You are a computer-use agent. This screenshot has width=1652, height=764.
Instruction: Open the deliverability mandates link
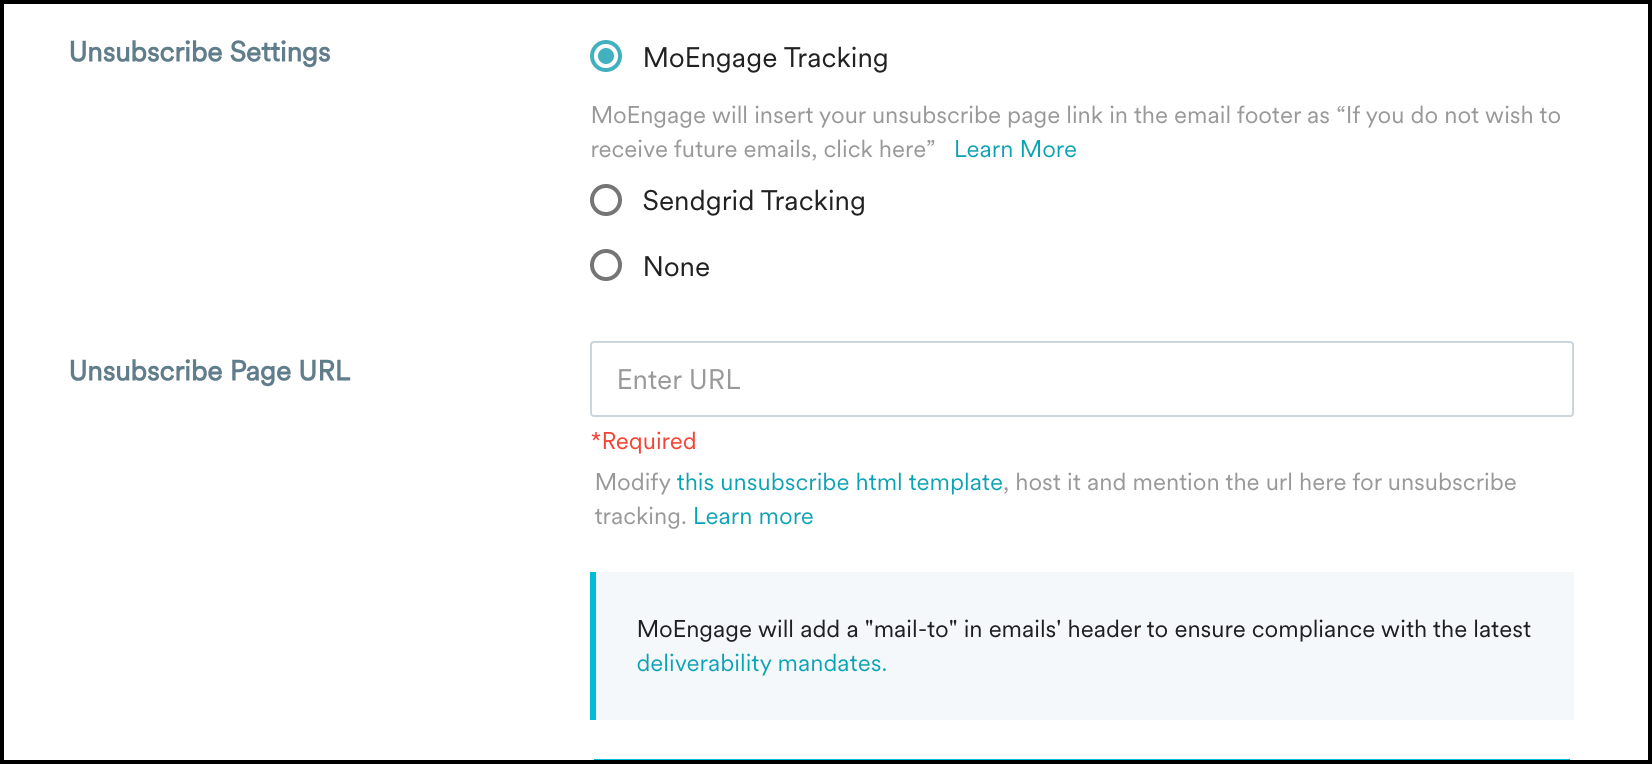761,663
